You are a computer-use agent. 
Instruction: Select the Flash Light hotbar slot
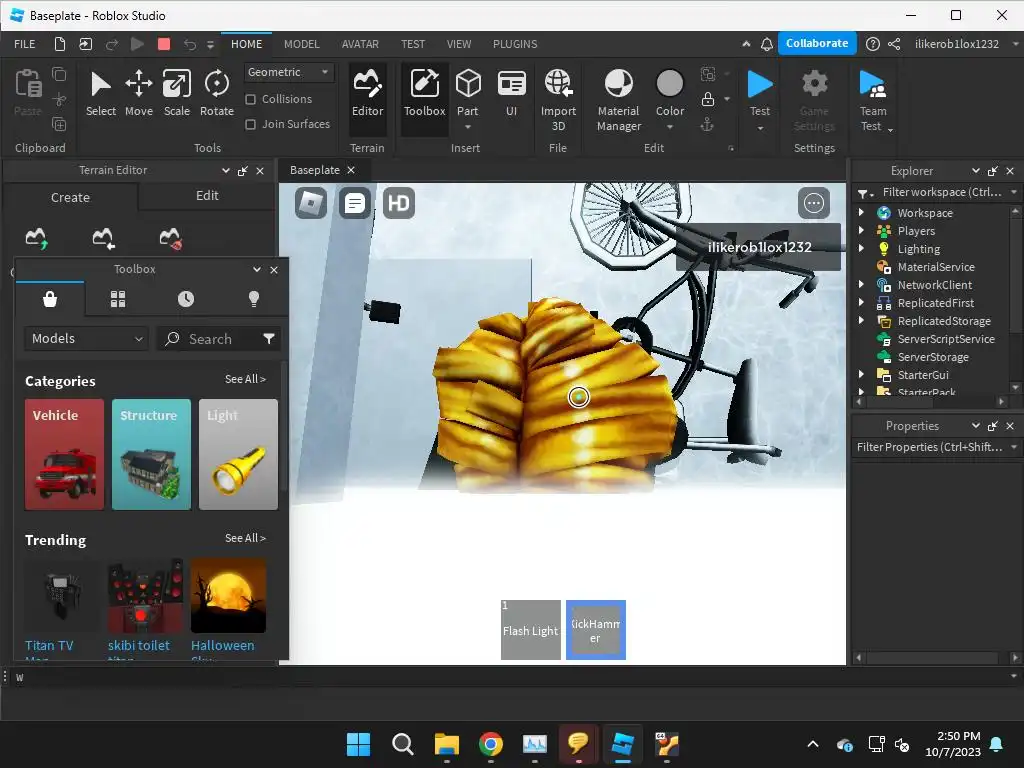click(530, 630)
